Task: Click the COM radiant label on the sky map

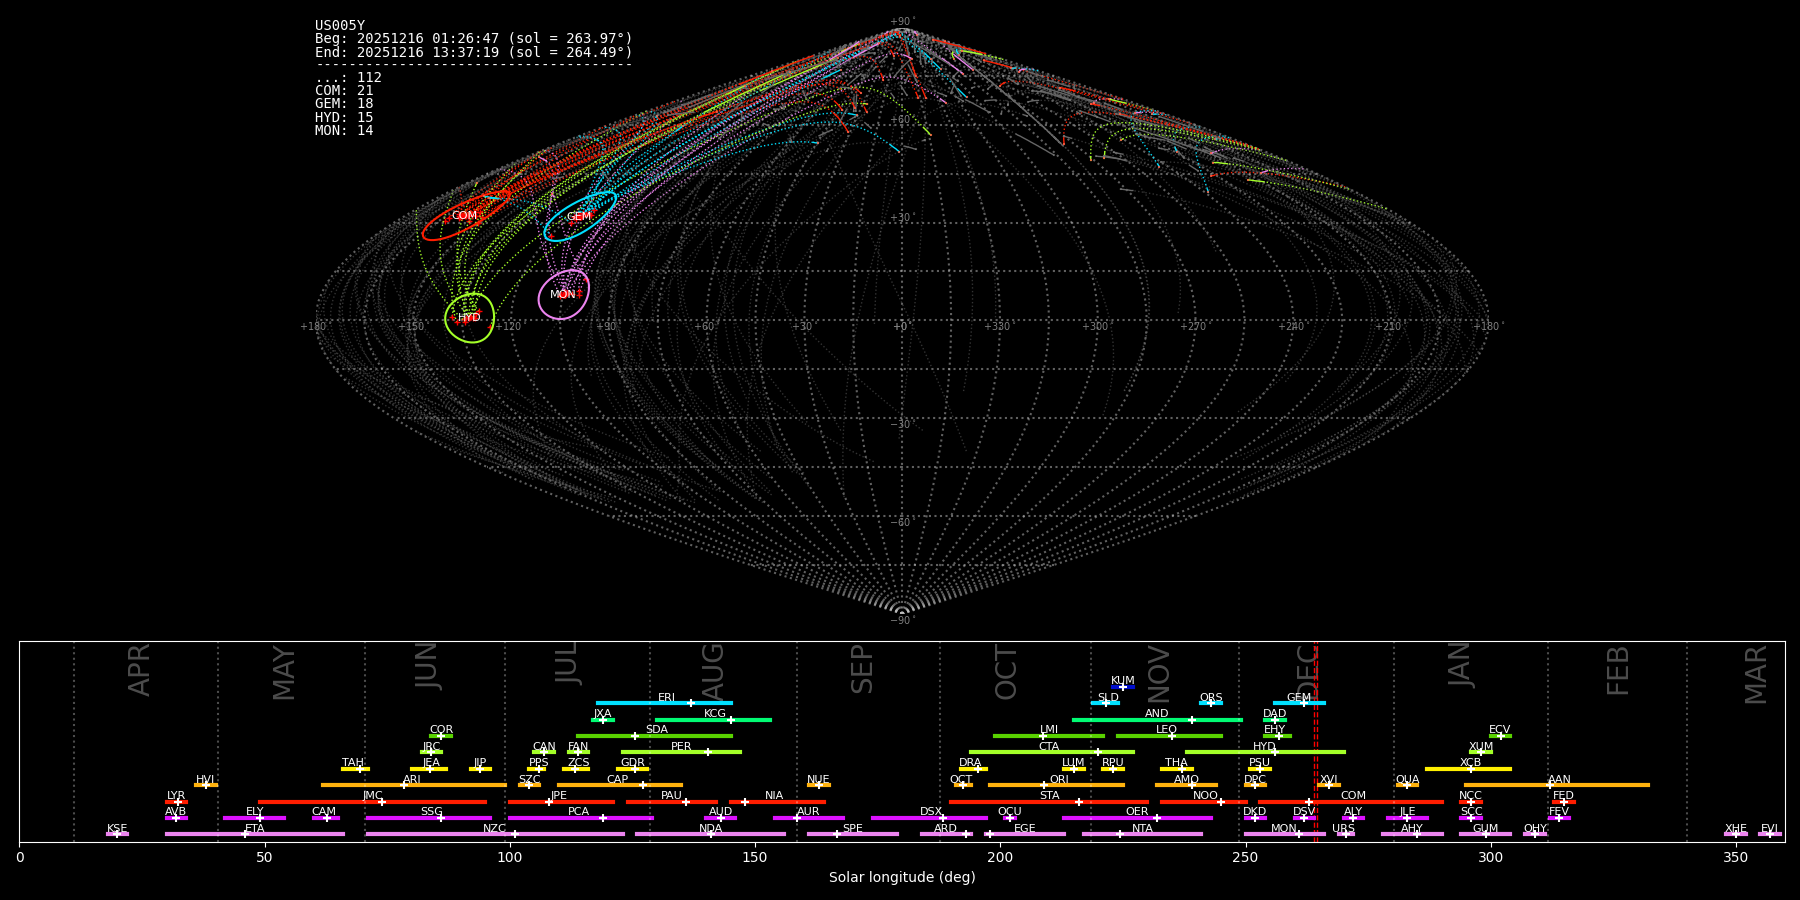Action: pos(464,216)
